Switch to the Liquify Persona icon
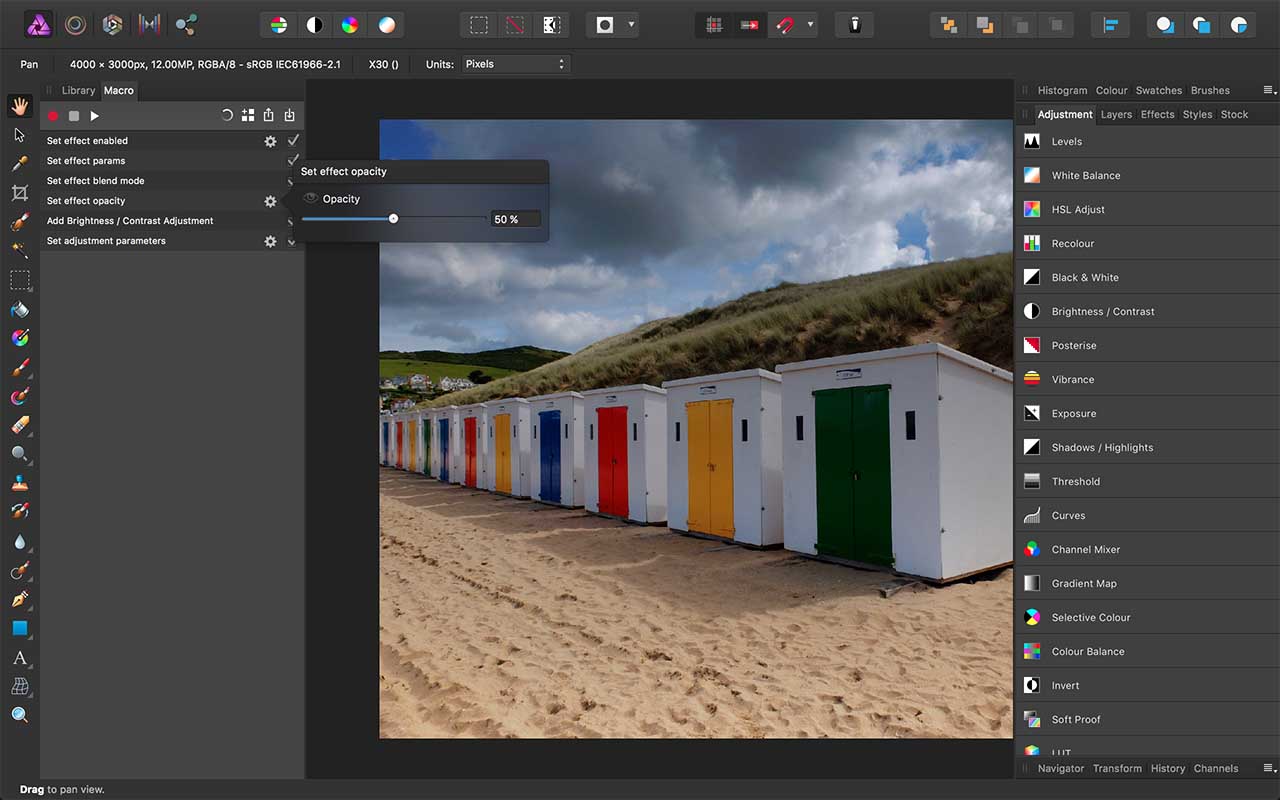 tap(75, 25)
